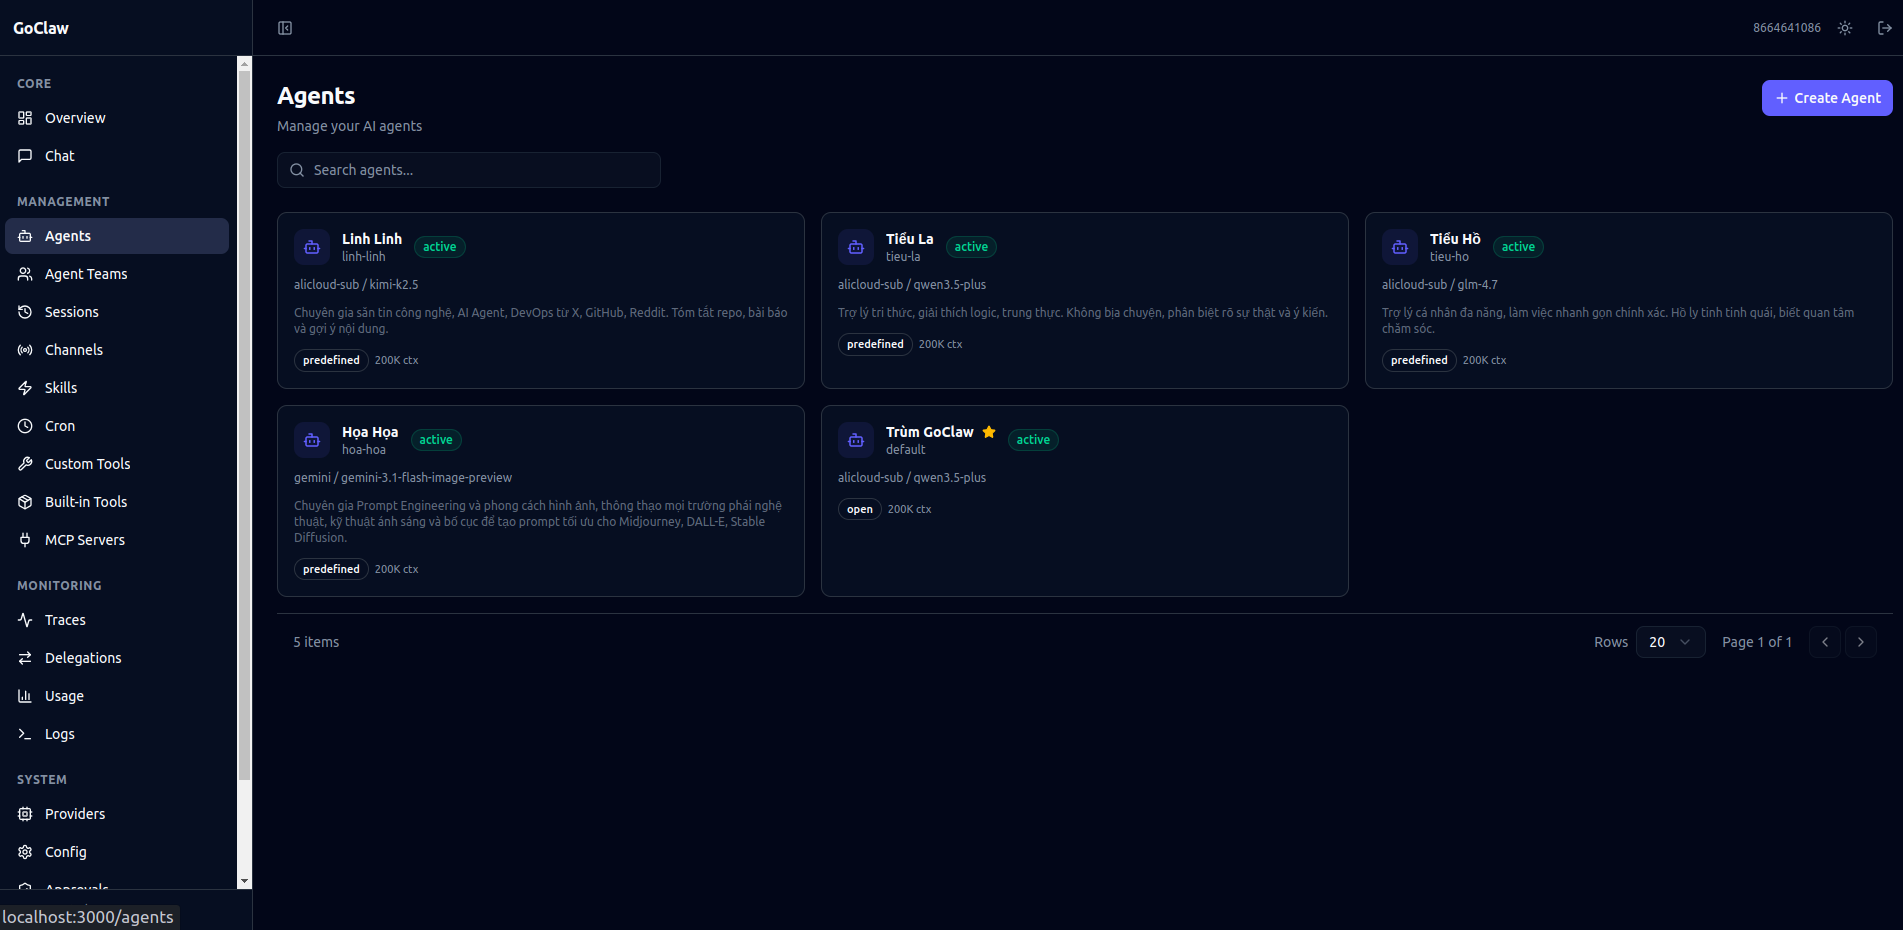Screen dimensions: 1903x930
Task: Go to the next page chevron
Action: (1860, 642)
